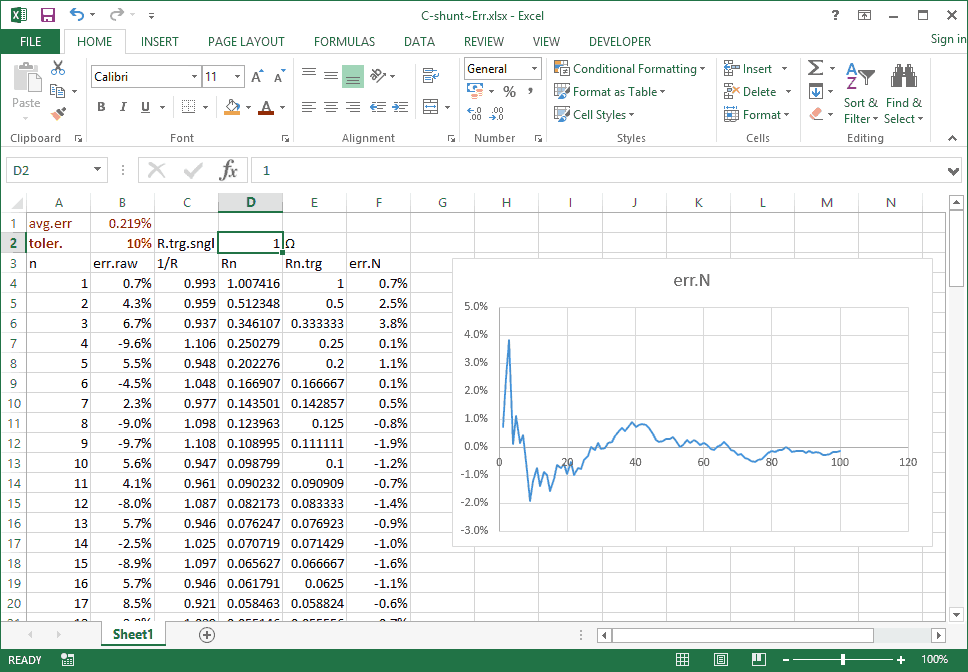Click the Sheet1 worksheet tab
This screenshot has width=968, height=672.
click(133, 634)
